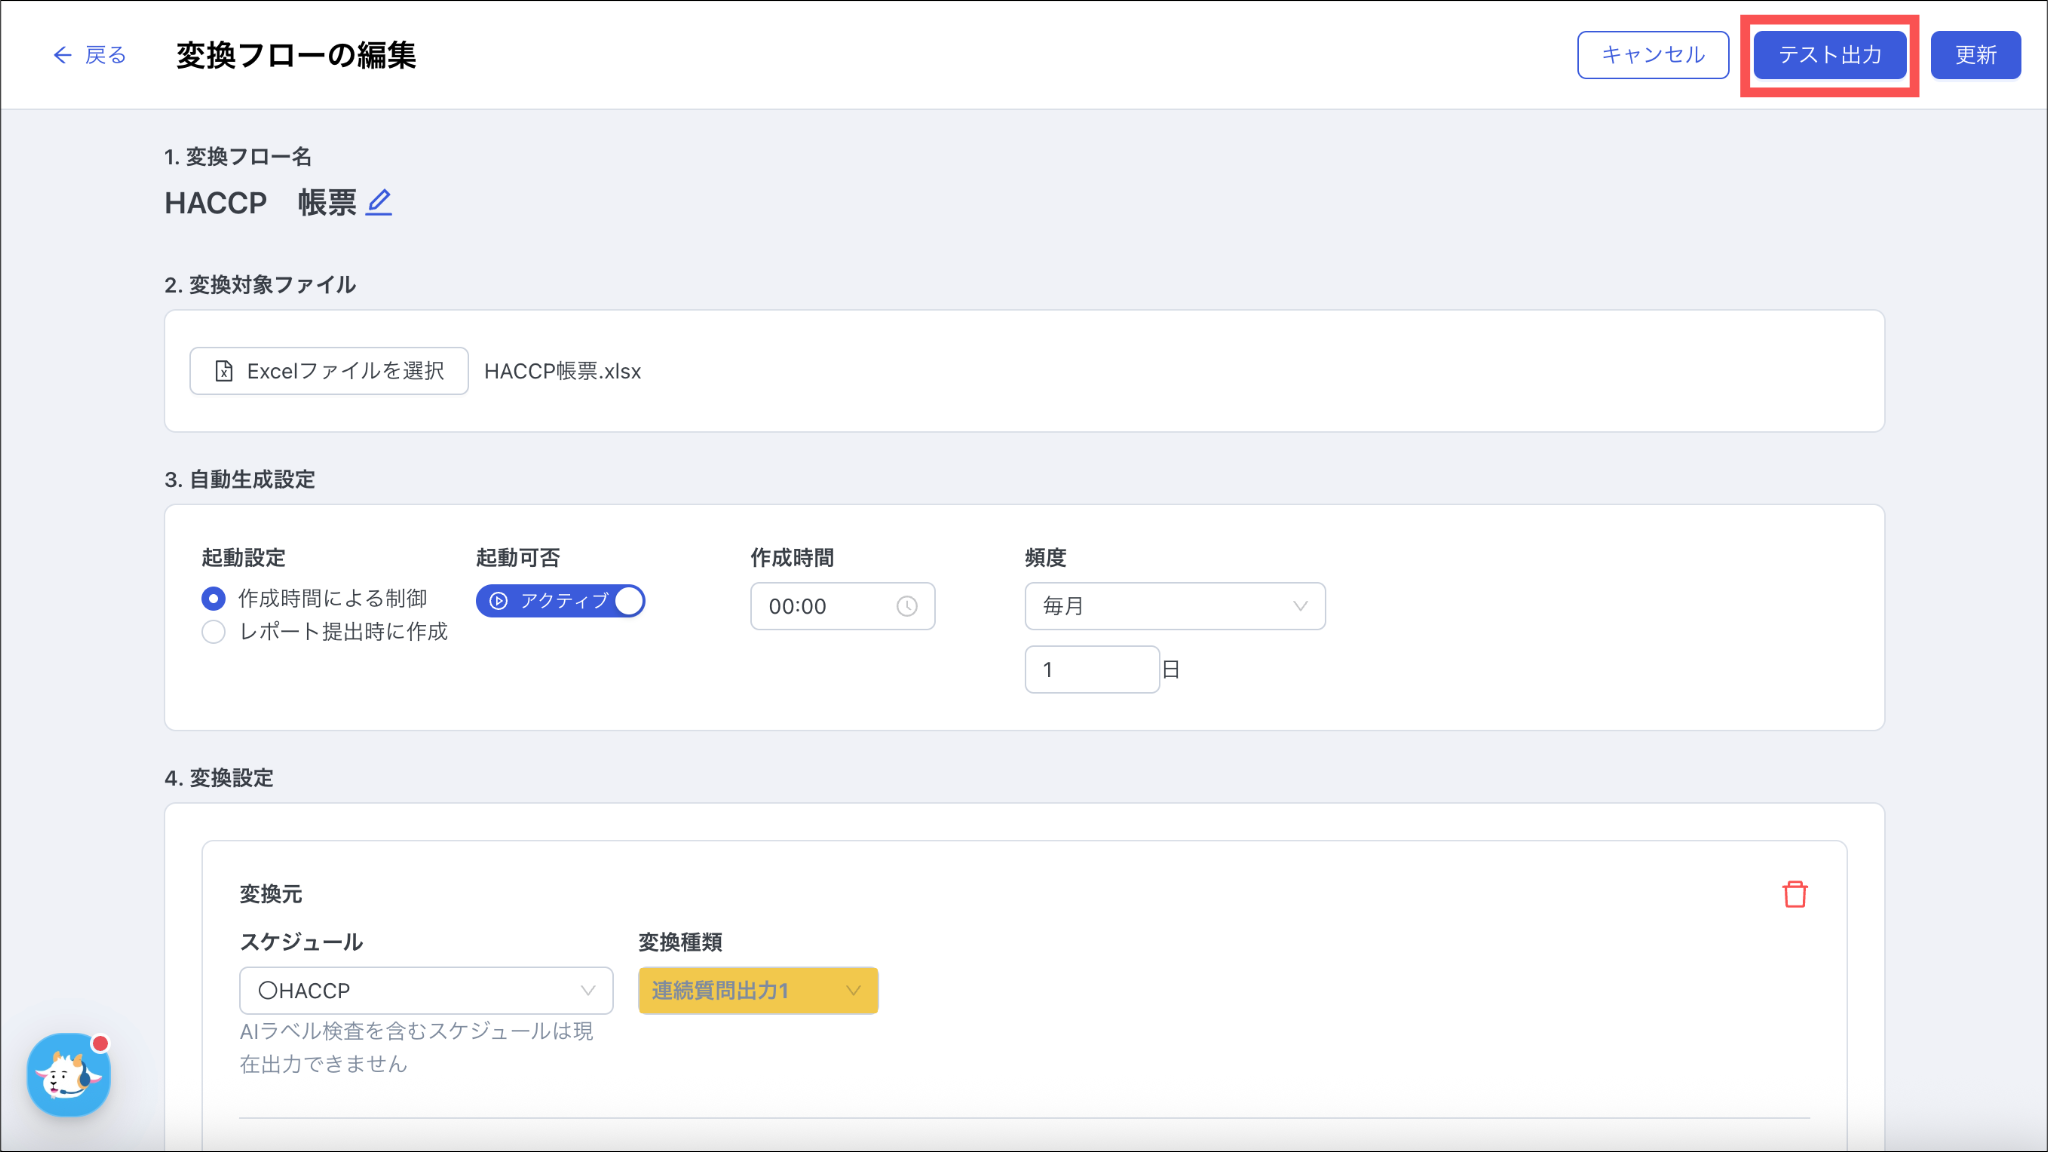
Task: Open the 連続質問出力1 conversion type dropdown
Action: 757,990
